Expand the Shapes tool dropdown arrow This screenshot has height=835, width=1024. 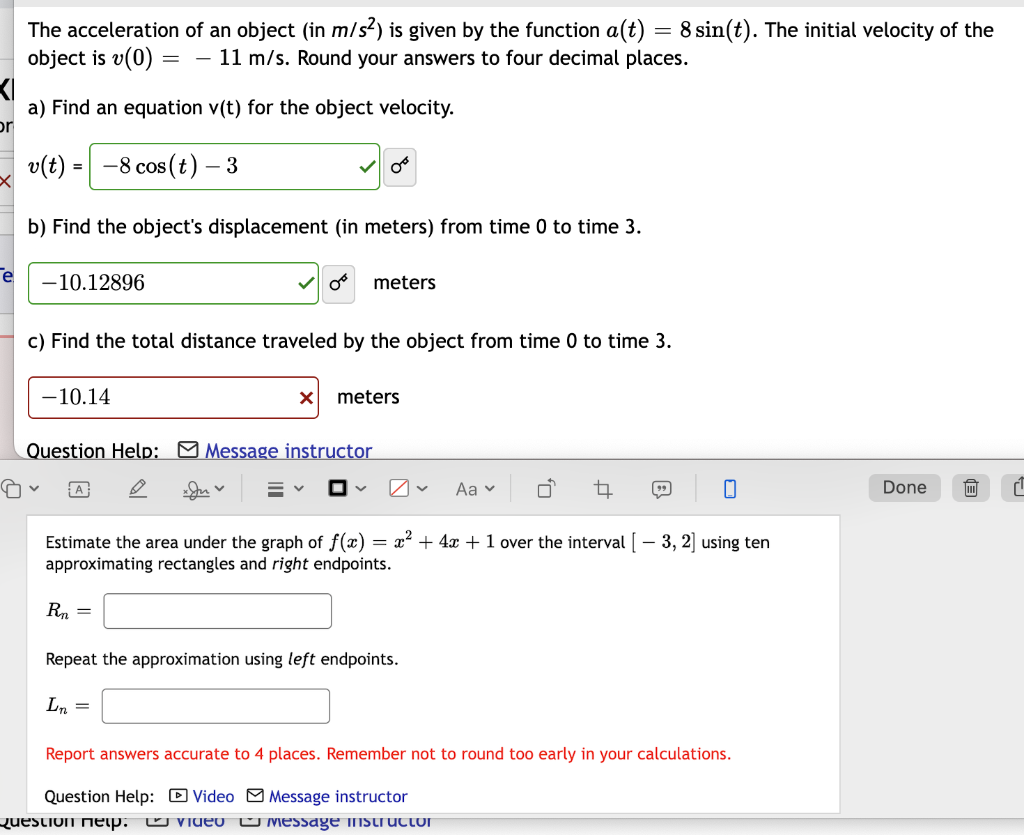[x=34, y=488]
